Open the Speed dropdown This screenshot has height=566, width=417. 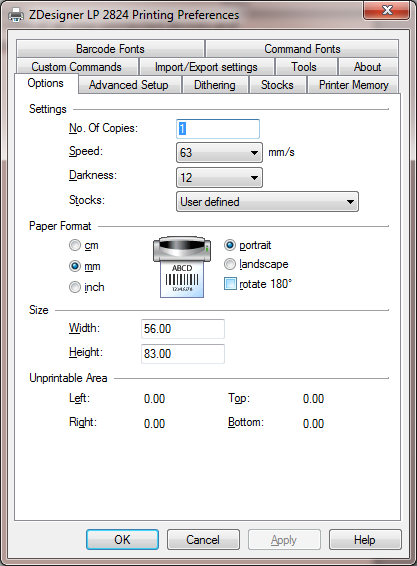[219, 153]
